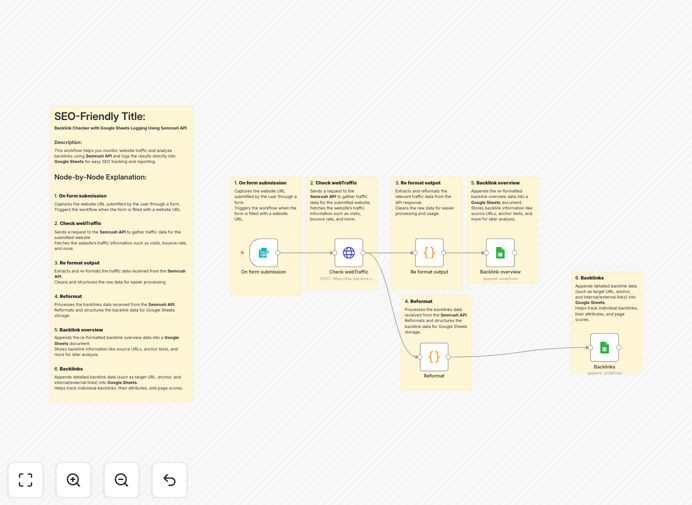Click the 'Check webTraffic' label under globe node
692x505 pixels.
pyautogui.click(x=349, y=272)
